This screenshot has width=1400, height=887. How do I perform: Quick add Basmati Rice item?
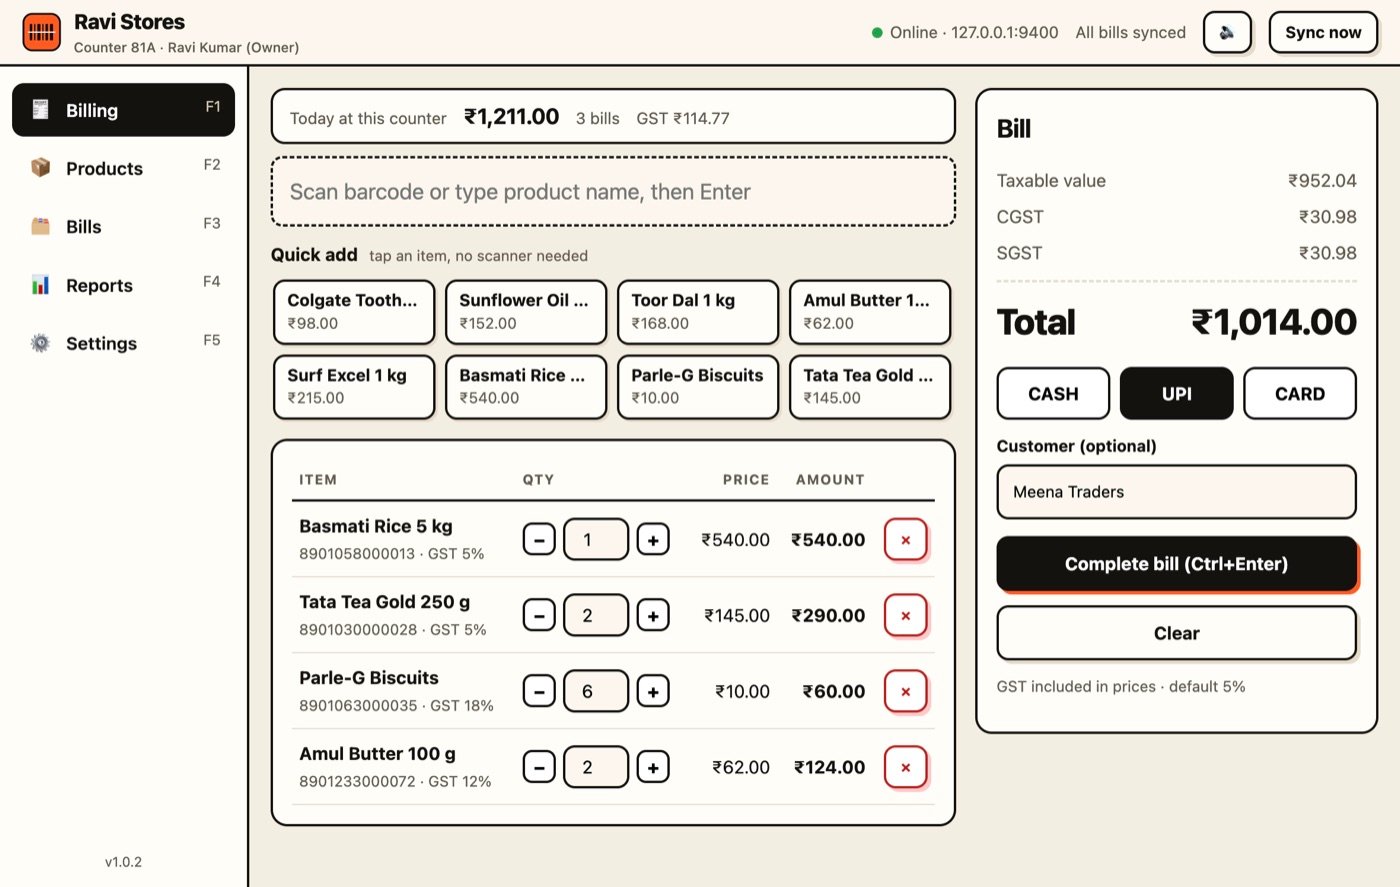(x=526, y=386)
